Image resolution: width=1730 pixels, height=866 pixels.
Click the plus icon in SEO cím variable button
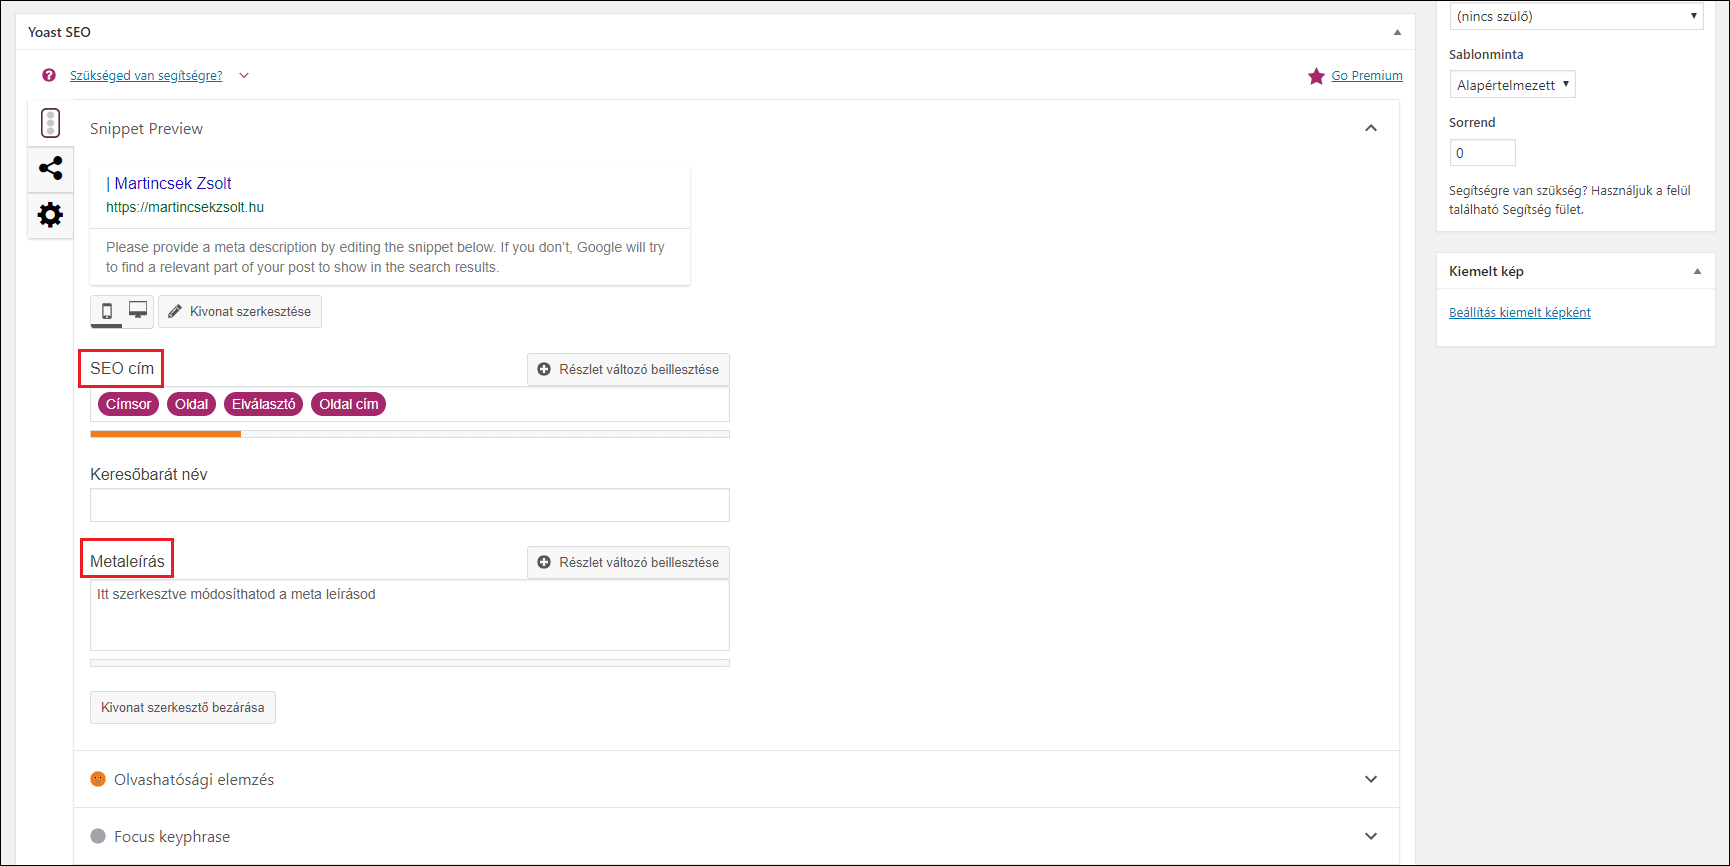[544, 369]
